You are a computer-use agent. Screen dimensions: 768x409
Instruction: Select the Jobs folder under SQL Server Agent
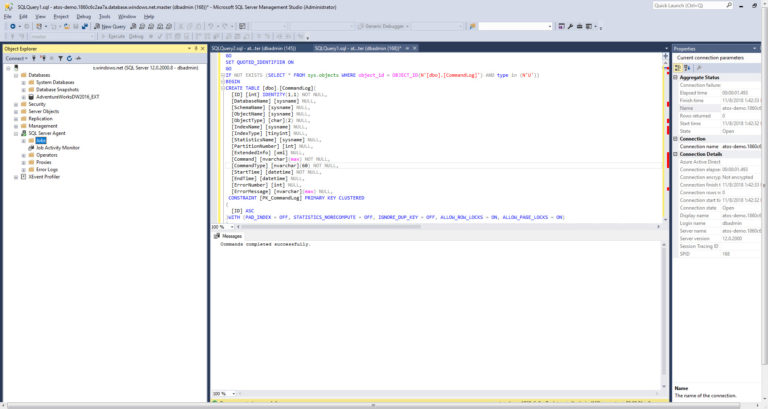click(x=41, y=141)
